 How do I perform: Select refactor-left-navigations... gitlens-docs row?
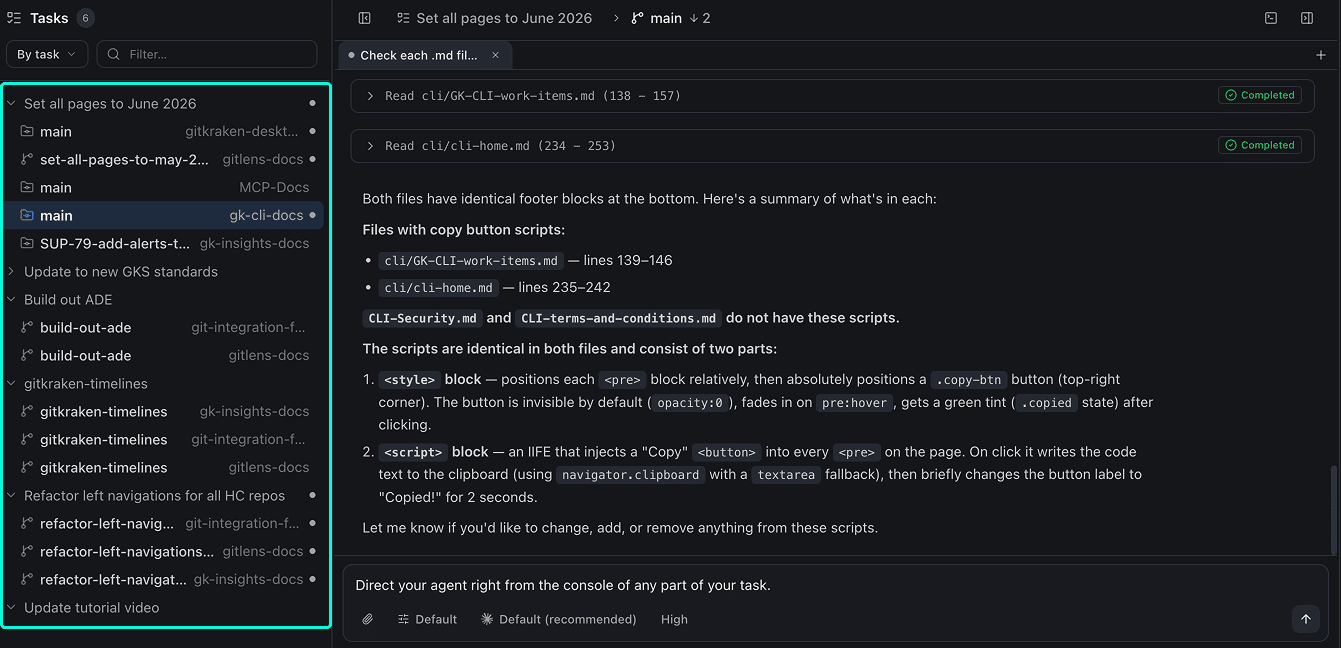click(x=163, y=551)
